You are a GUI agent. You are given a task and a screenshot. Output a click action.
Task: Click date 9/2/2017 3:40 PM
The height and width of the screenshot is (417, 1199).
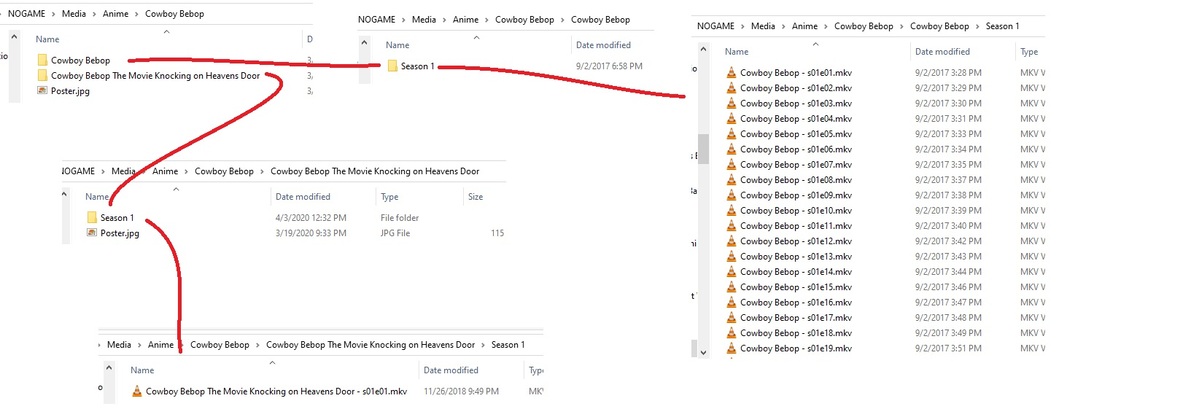click(x=948, y=226)
